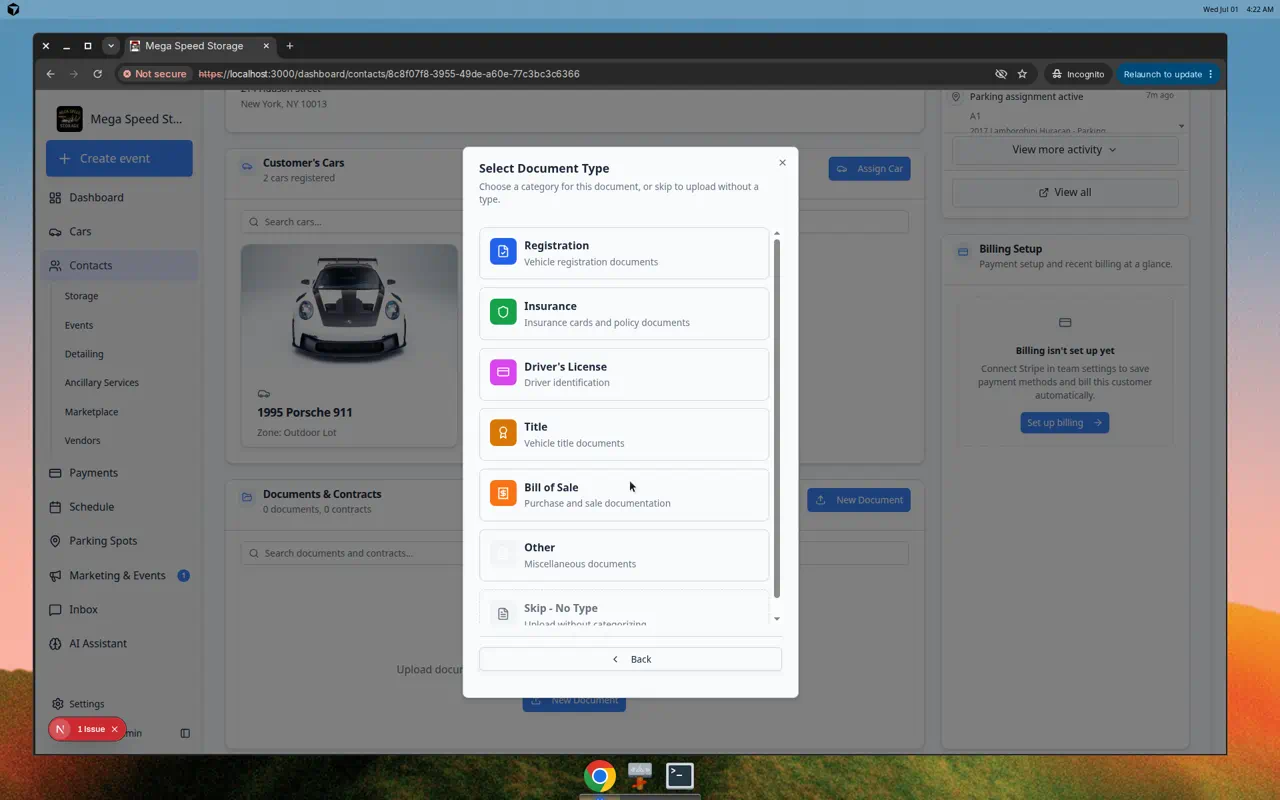This screenshot has height=800, width=1280.
Task: Click the View all activity button
Action: coord(1065,192)
